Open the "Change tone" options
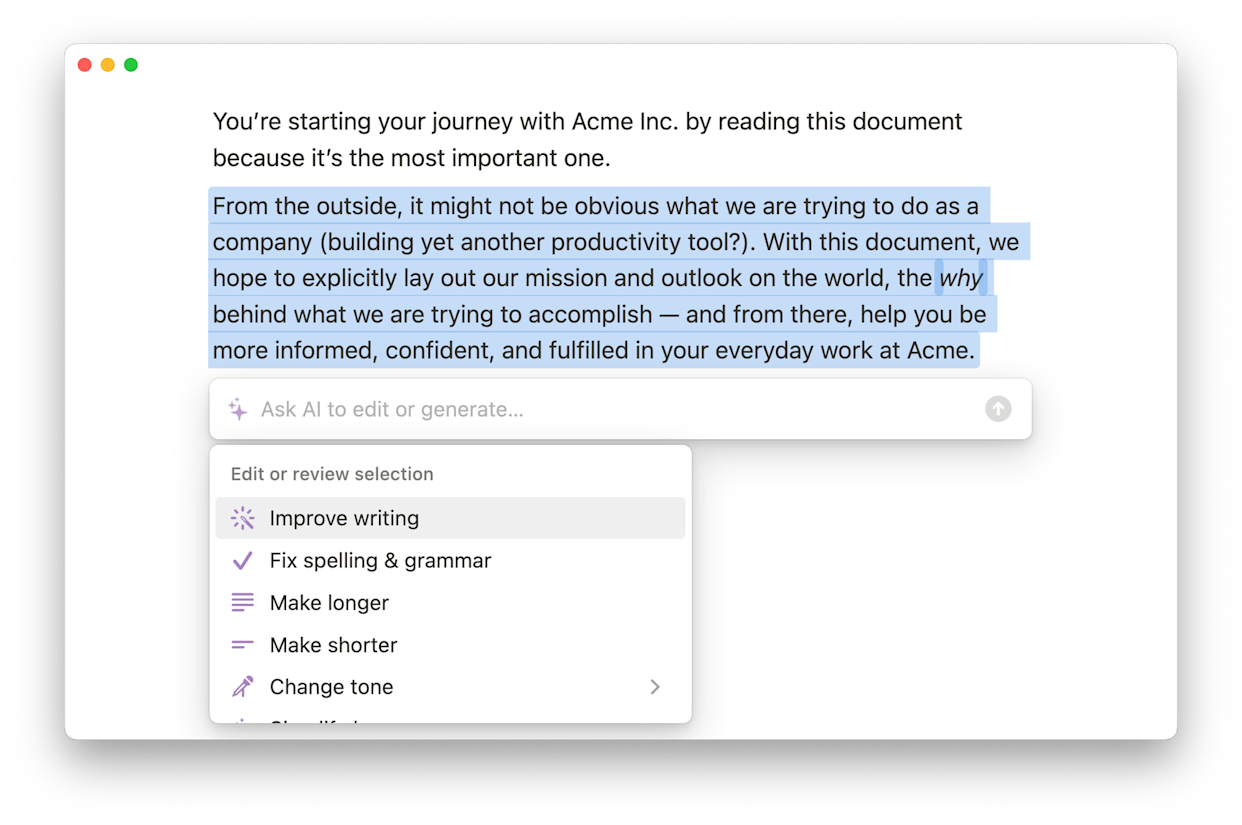This screenshot has height=825, width=1242. (331, 687)
